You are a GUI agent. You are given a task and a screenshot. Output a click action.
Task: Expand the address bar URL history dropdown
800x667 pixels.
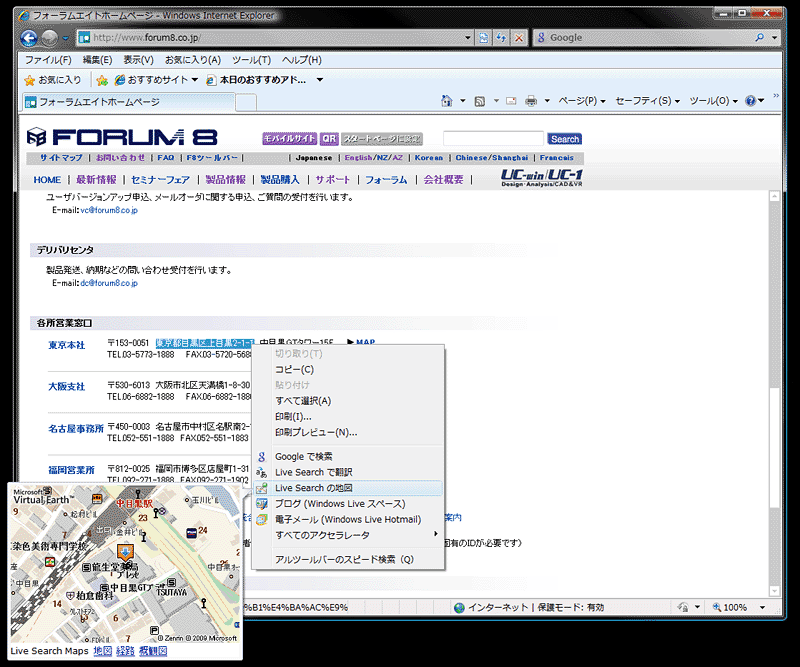(468, 38)
